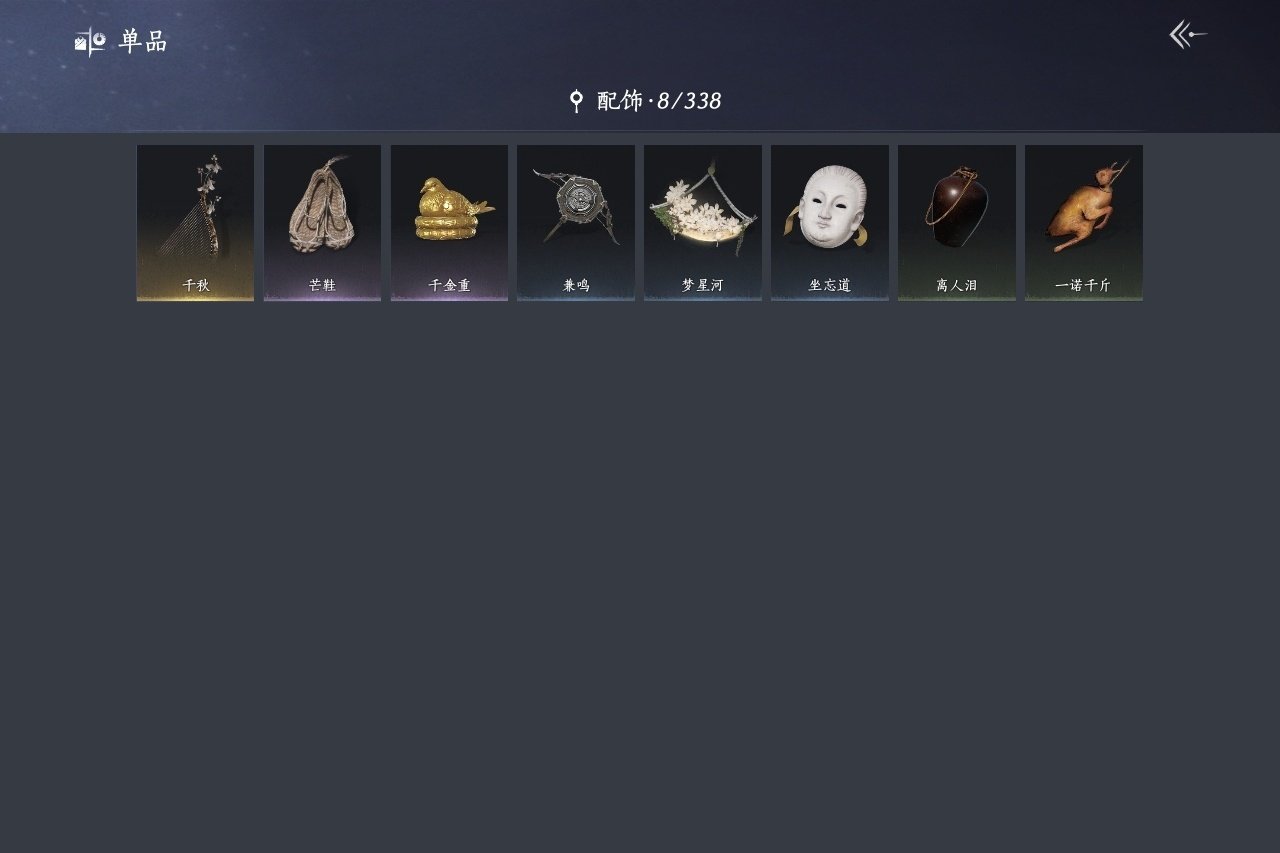Click the 芒鞋 name label
The height and width of the screenshot is (853, 1280).
322,285
